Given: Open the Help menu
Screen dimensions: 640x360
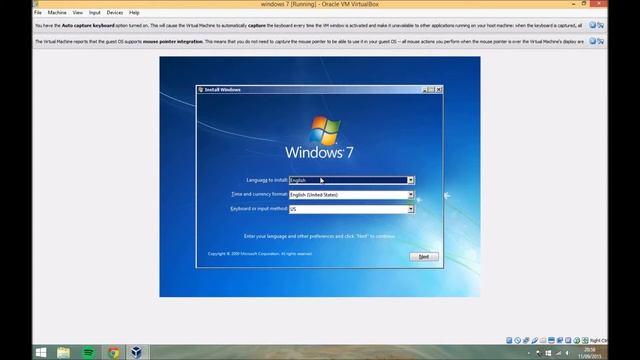Looking at the screenshot, I should coord(134,13).
